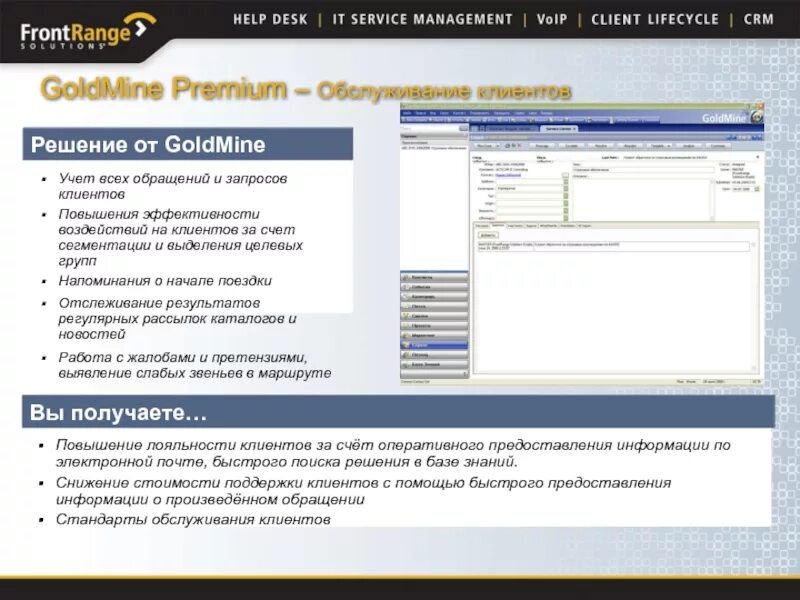Click the CLIENT LIFECYCLE header text
This screenshot has height=600, width=800.
655,19
